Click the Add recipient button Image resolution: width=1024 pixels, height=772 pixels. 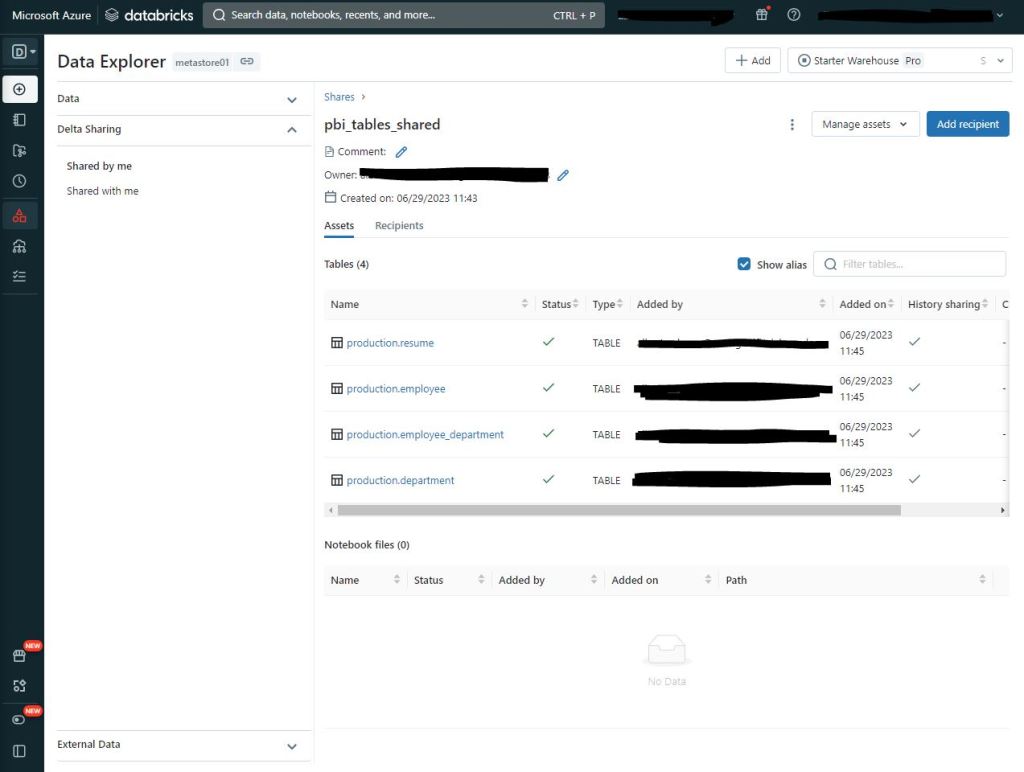pos(967,125)
